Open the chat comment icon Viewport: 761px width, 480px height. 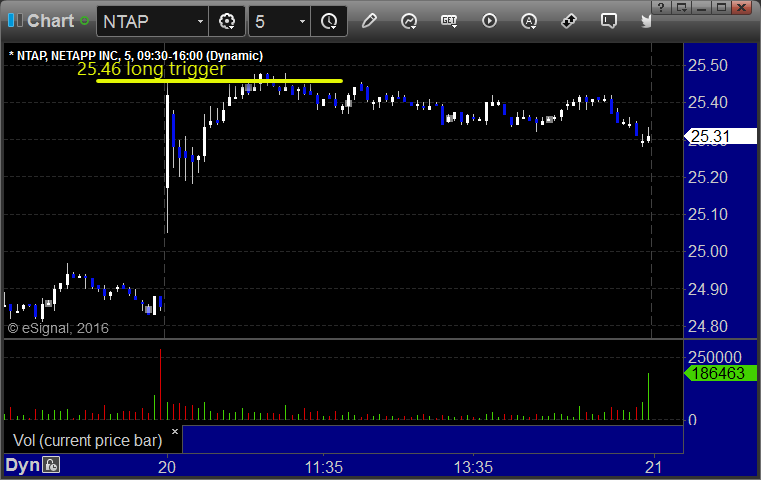[x=609, y=21]
